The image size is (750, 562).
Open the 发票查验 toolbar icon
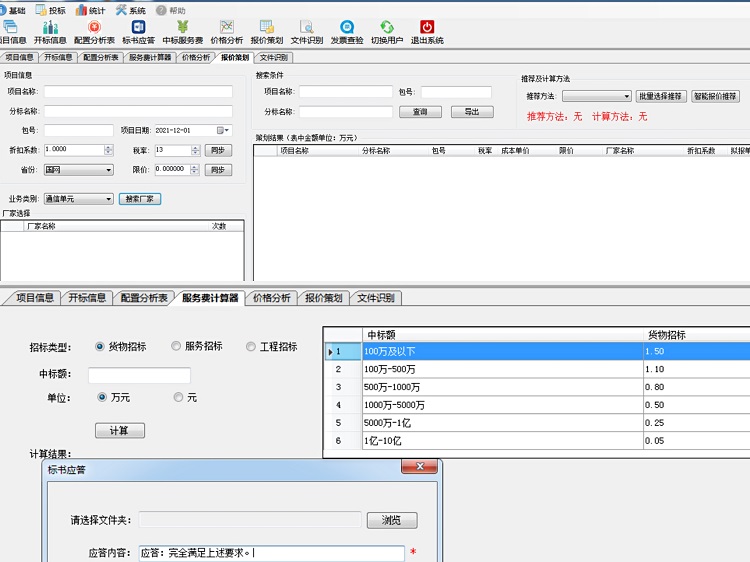coord(347,32)
